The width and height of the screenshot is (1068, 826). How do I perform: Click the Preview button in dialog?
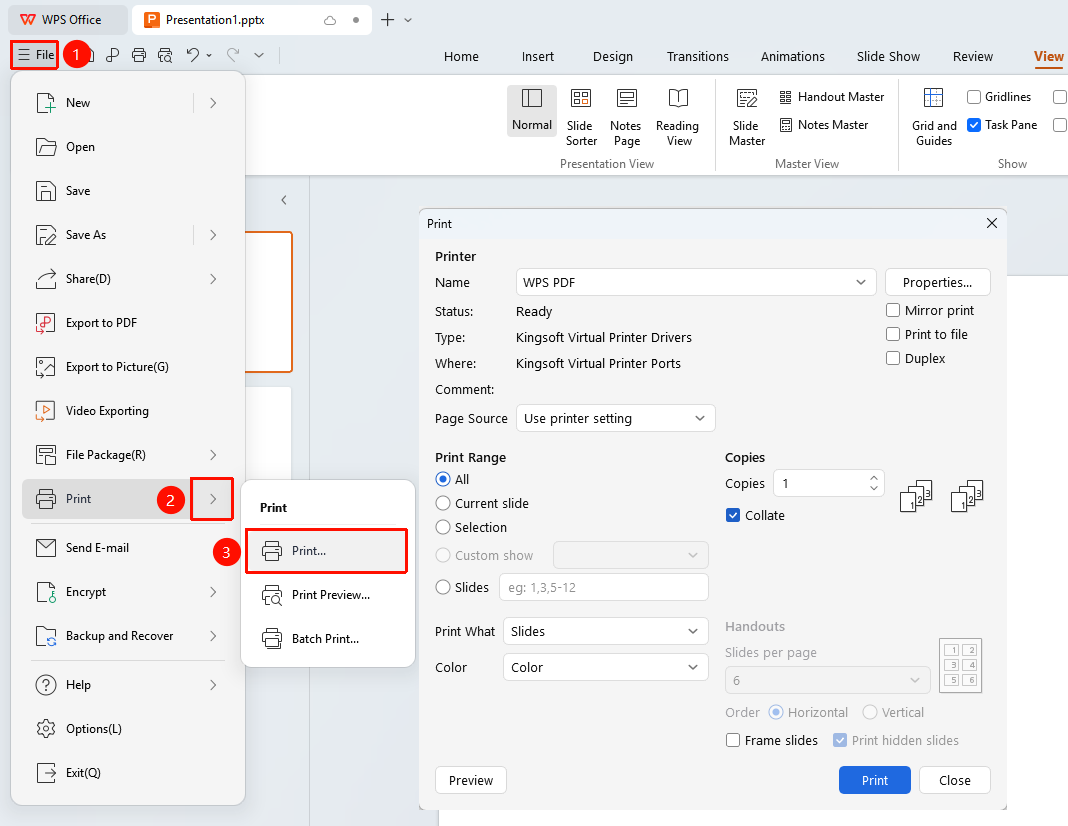click(471, 780)
